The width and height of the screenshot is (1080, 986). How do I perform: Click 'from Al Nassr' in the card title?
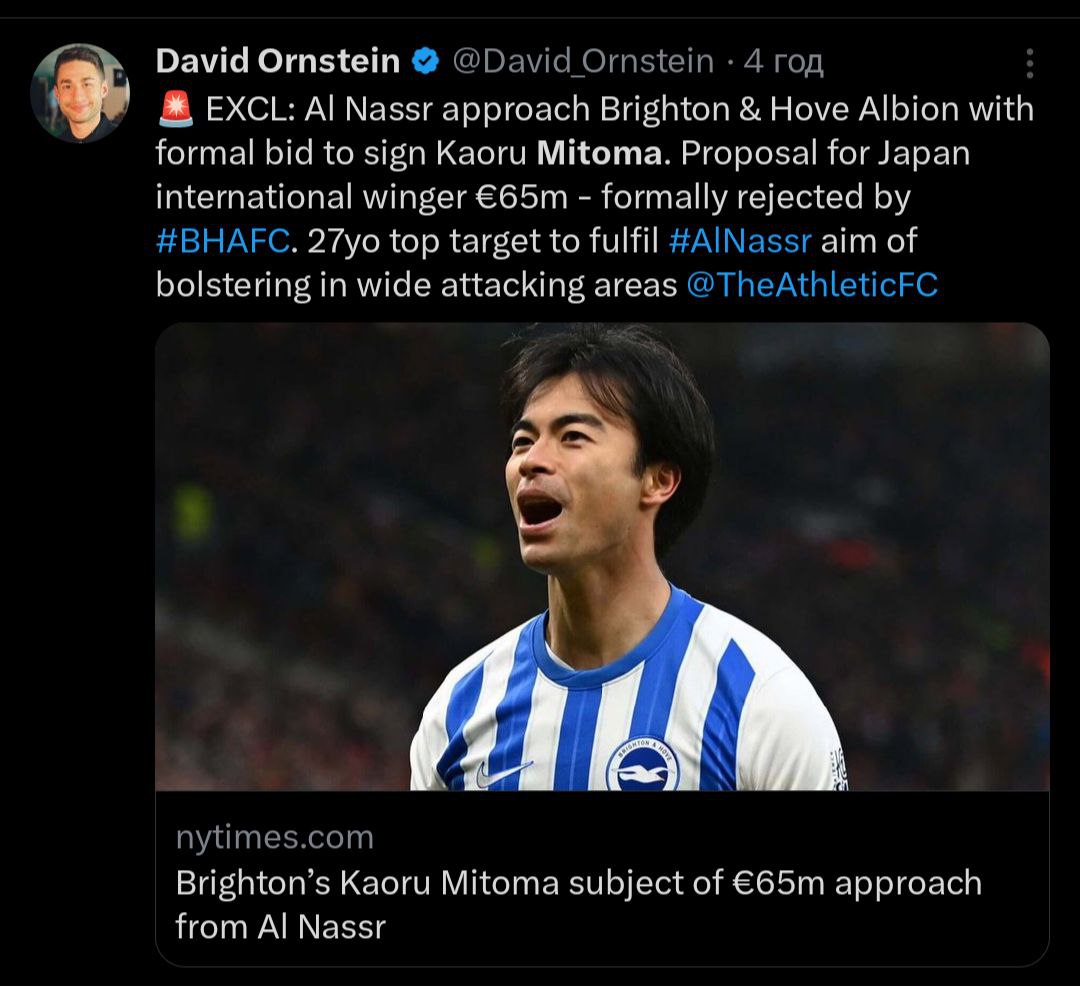click(x=280, y=927)
